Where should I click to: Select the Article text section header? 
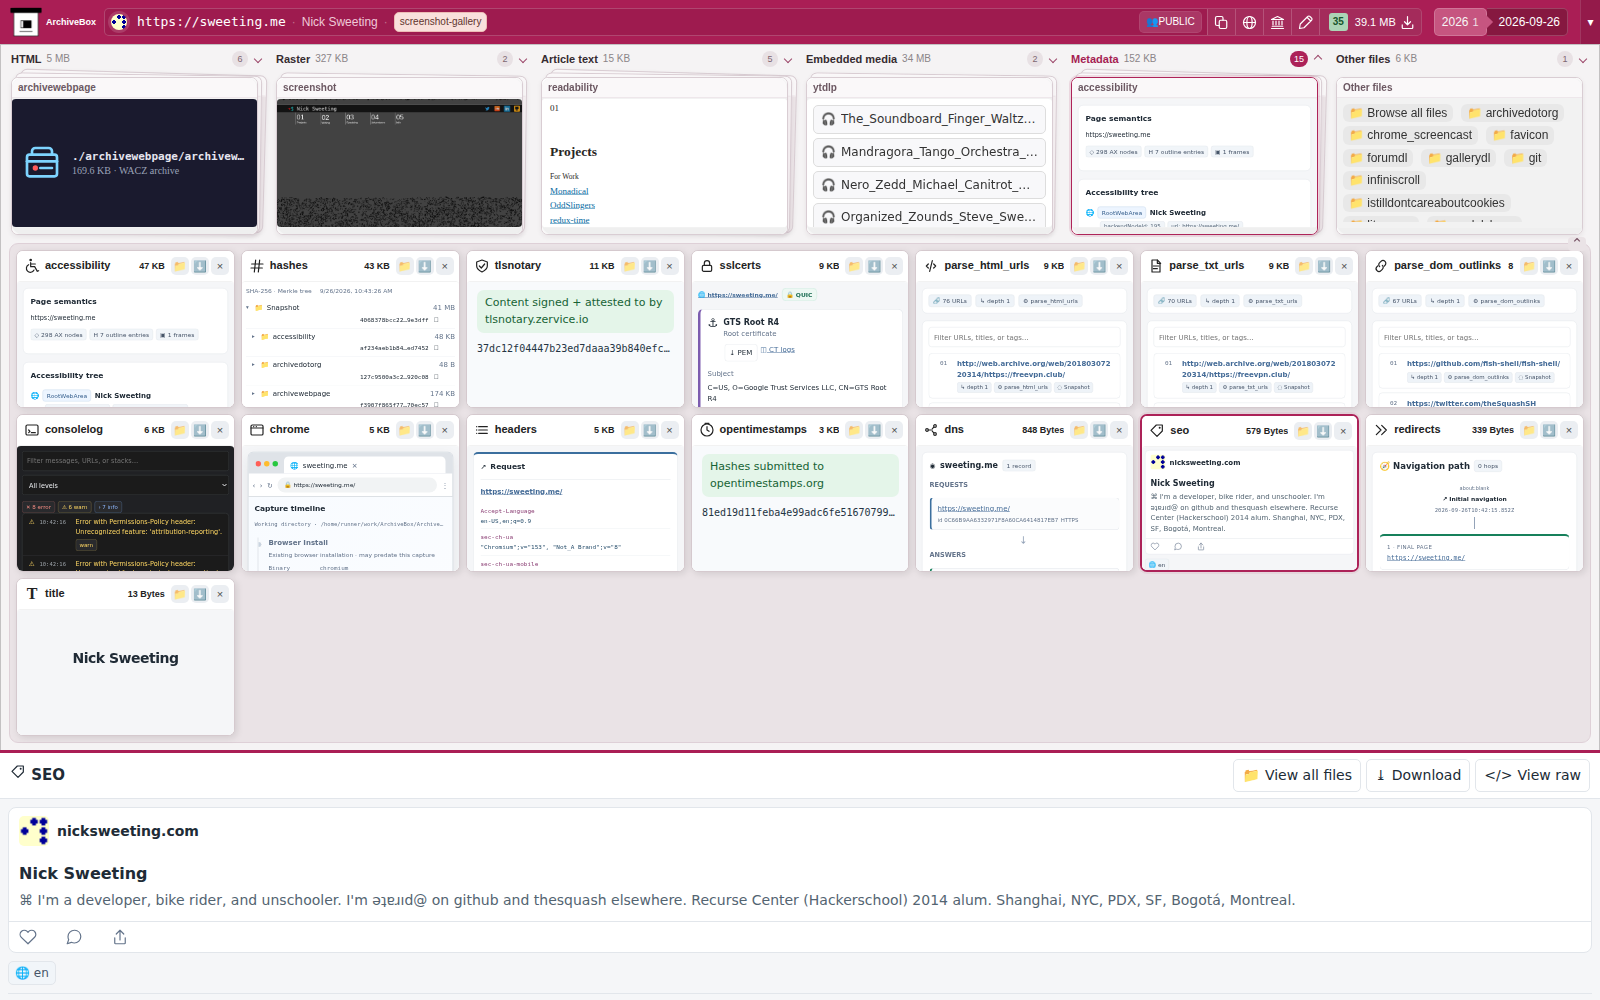click(x=569, y=59)
